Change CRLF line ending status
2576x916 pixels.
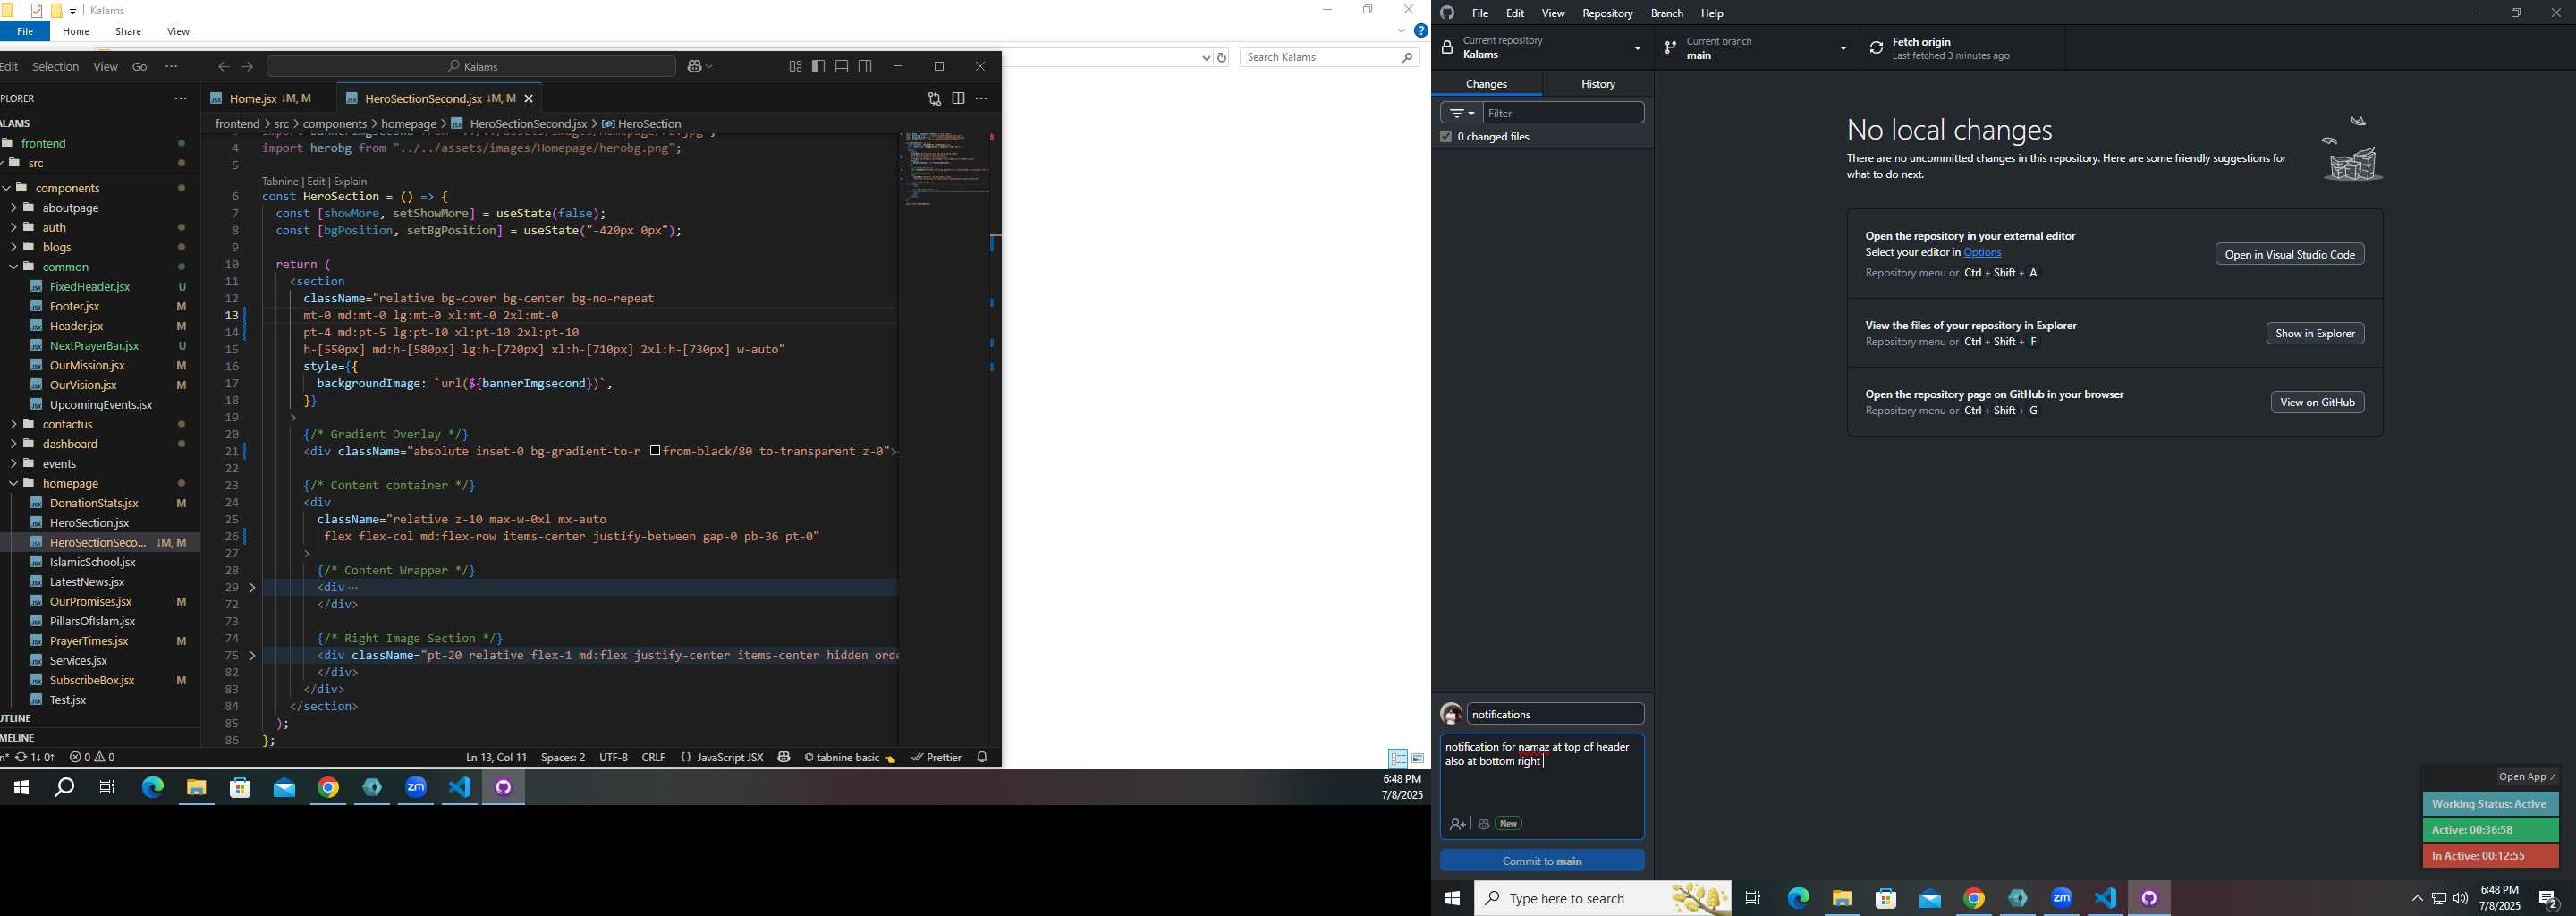[653, 758]
